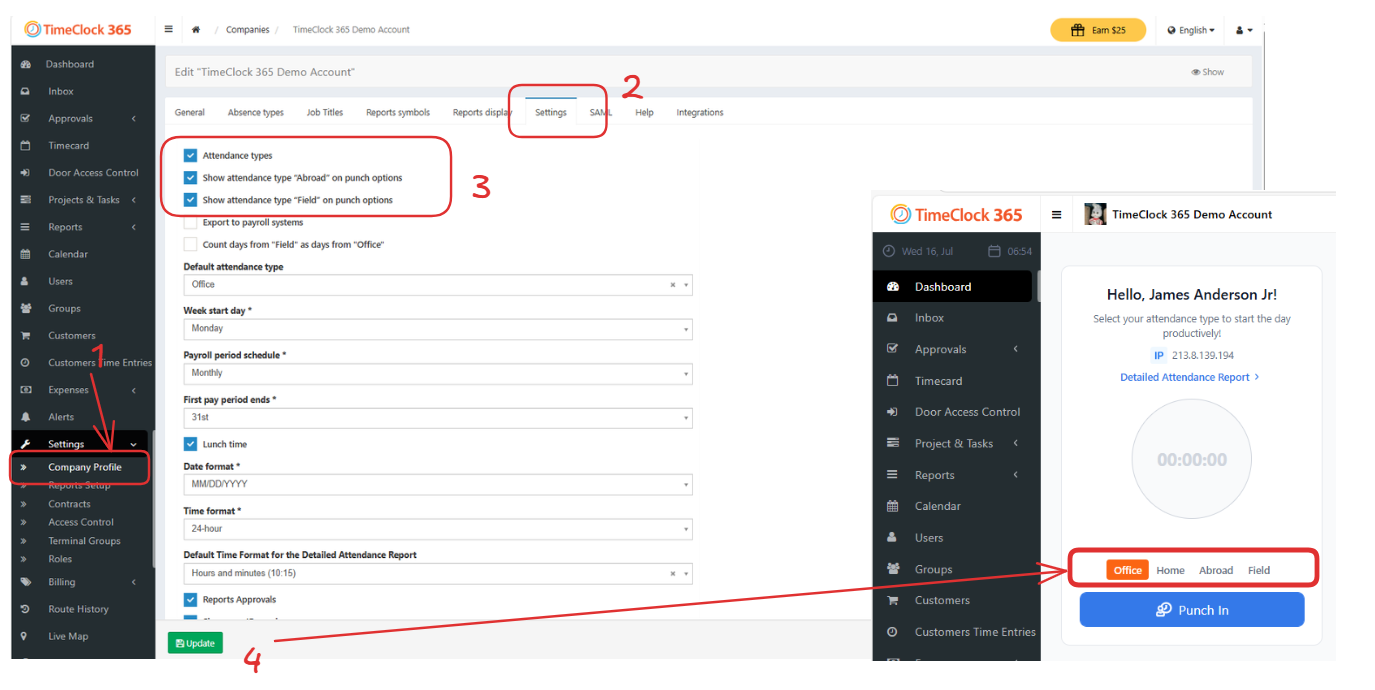Open the user account icon menu
This screenshot has height=690, width=1375.
coord(1243,30)
